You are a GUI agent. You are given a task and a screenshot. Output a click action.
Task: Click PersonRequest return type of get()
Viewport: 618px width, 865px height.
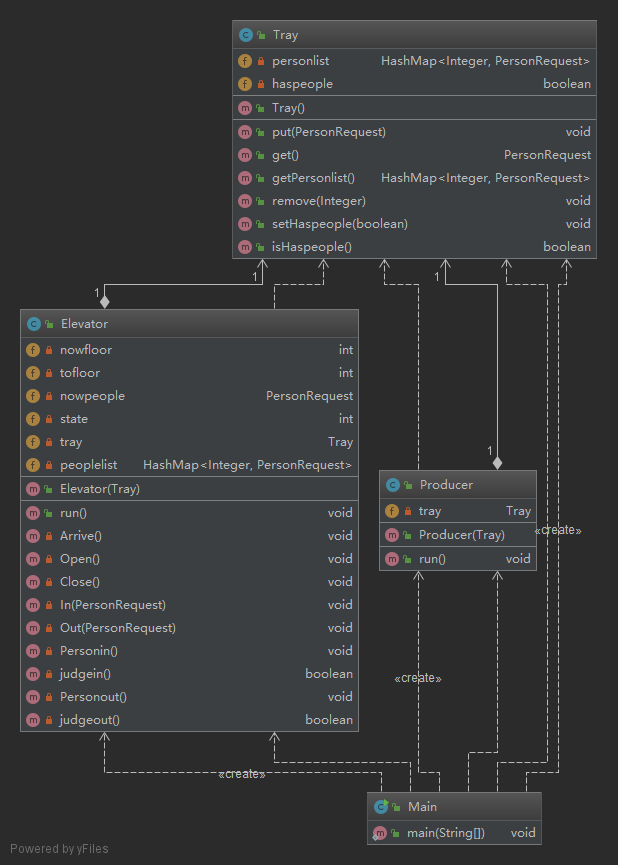[547, 155]
